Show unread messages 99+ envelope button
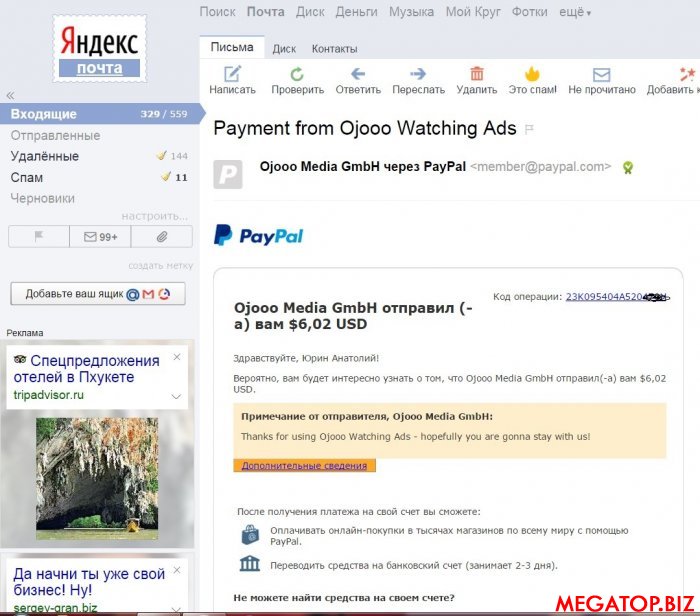 coord(100,236)
